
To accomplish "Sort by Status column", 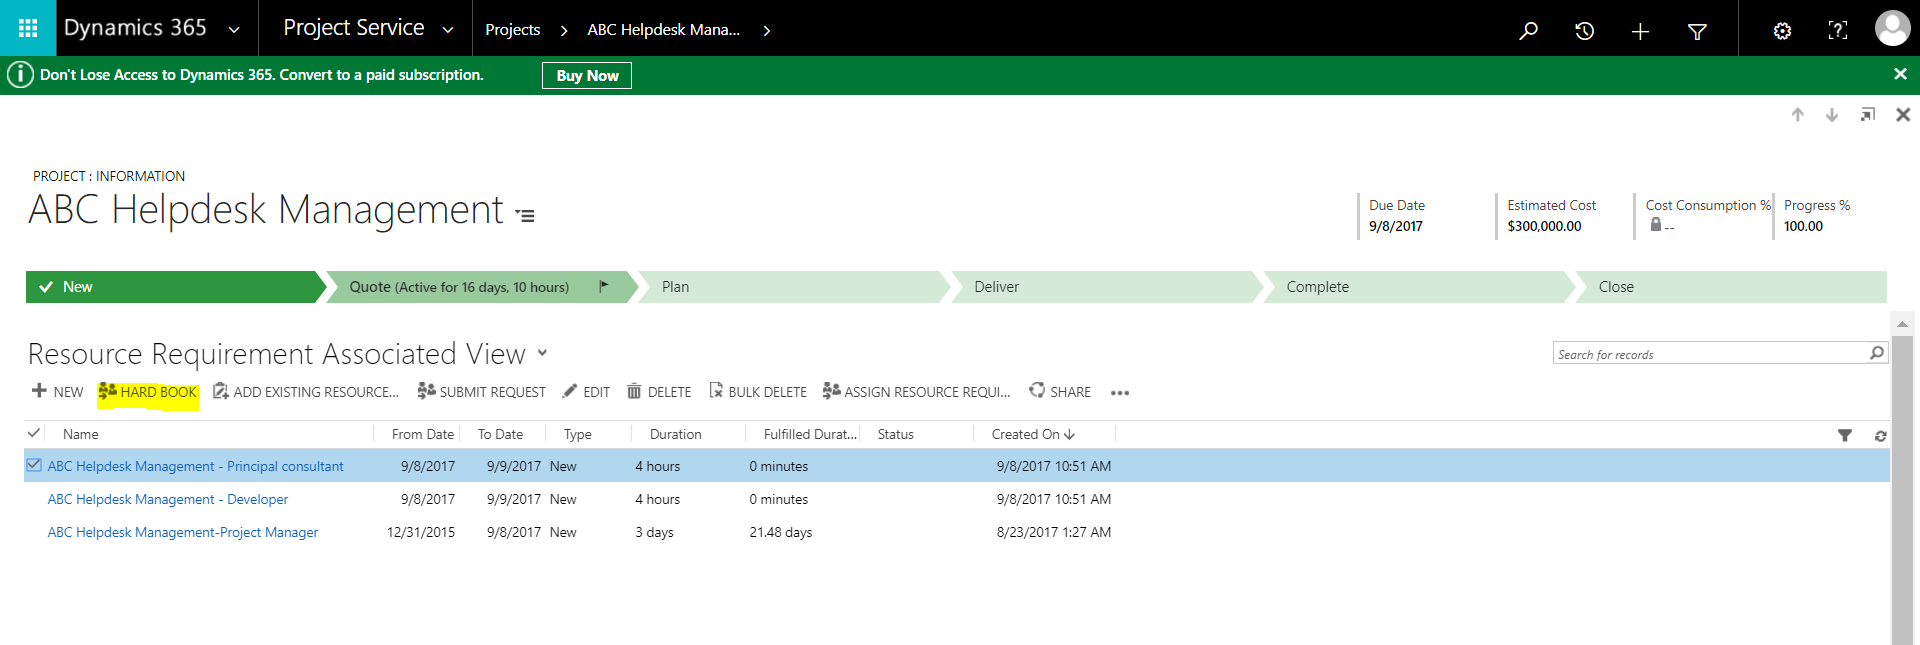I will (896, 435).
